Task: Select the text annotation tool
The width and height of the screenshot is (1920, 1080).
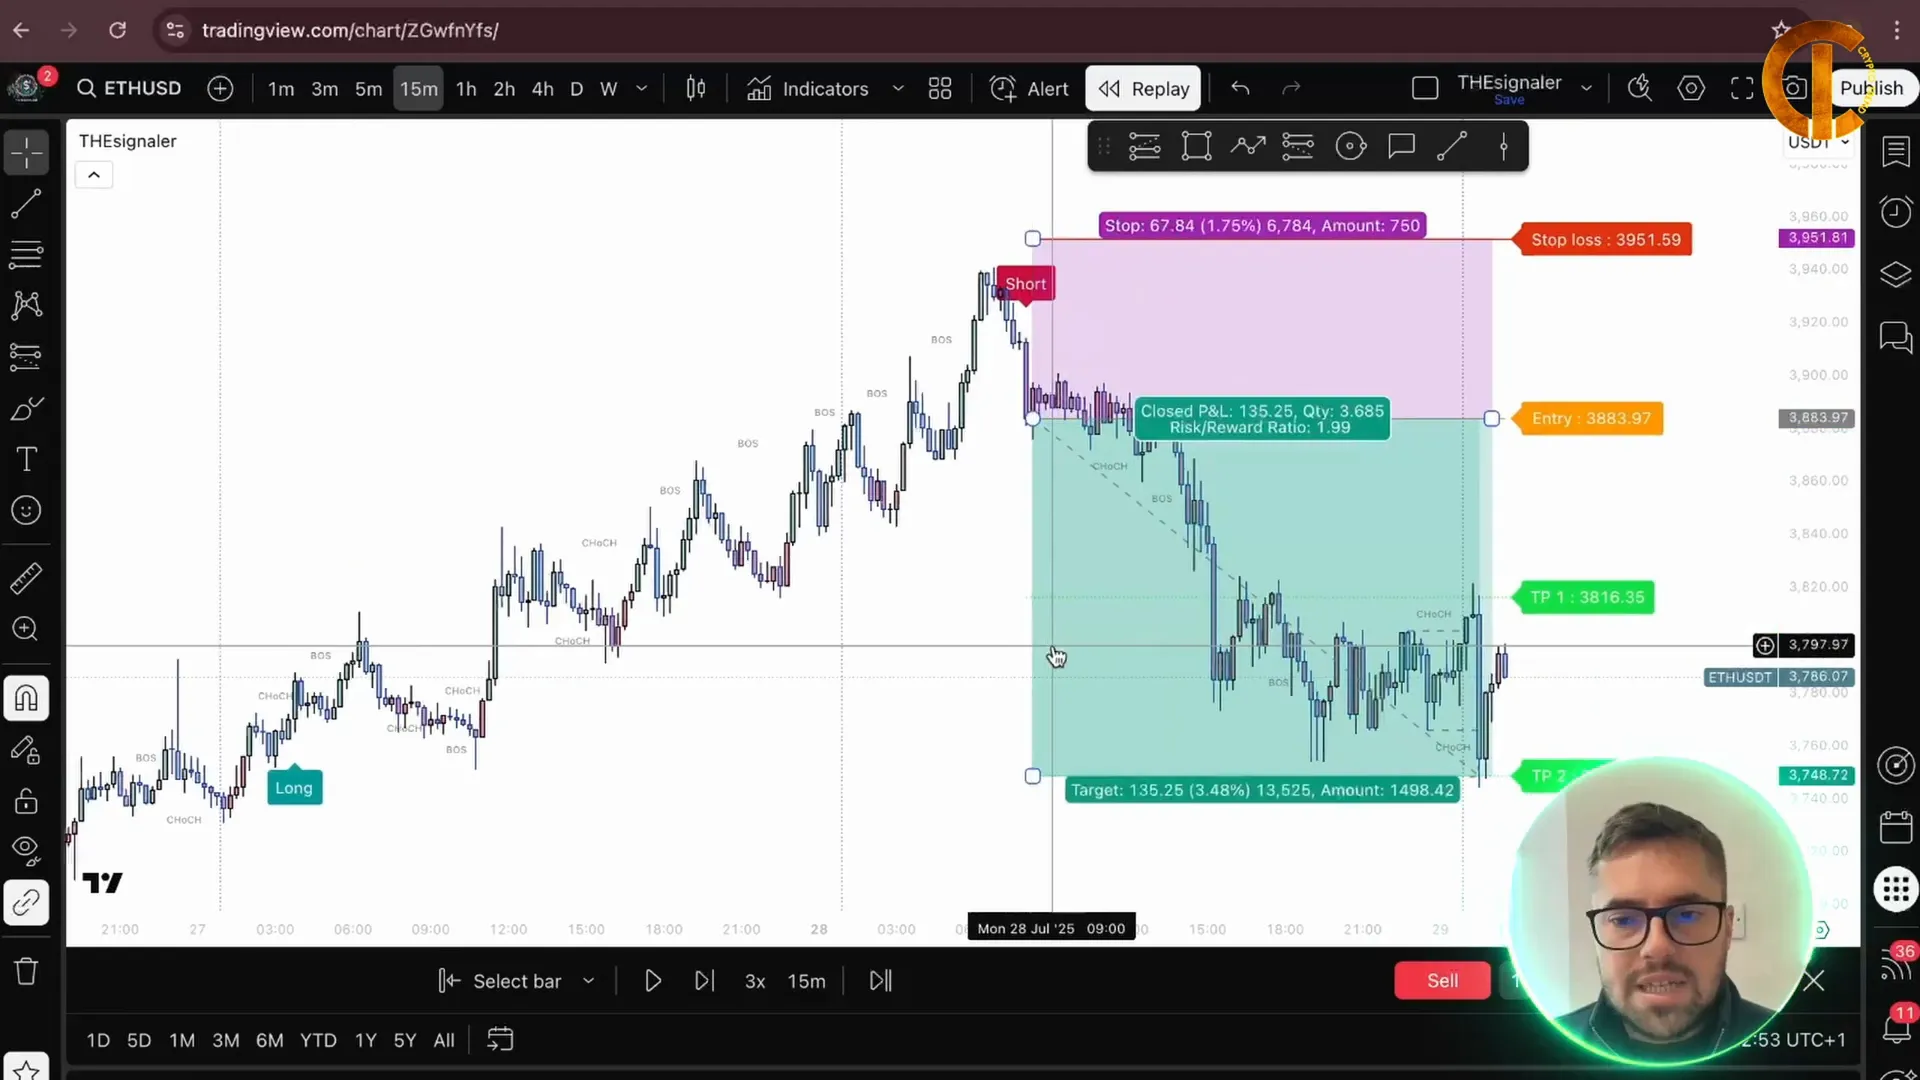Action: click(x=26, y=459)
